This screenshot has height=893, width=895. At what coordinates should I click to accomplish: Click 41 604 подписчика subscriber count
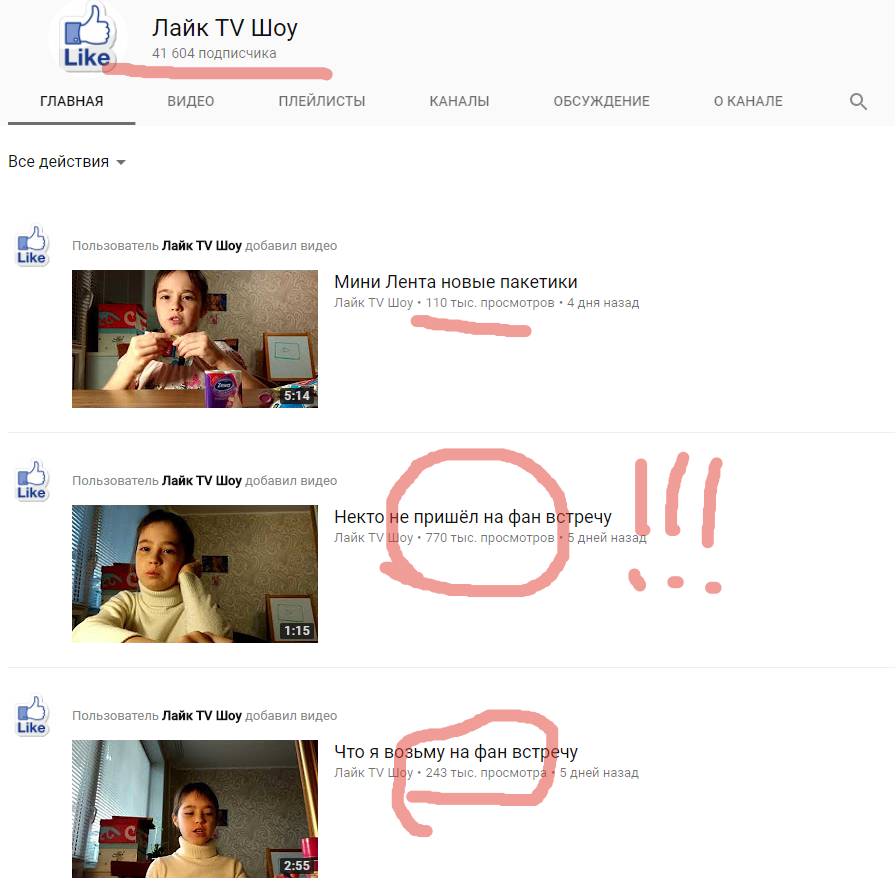(214, 53)
